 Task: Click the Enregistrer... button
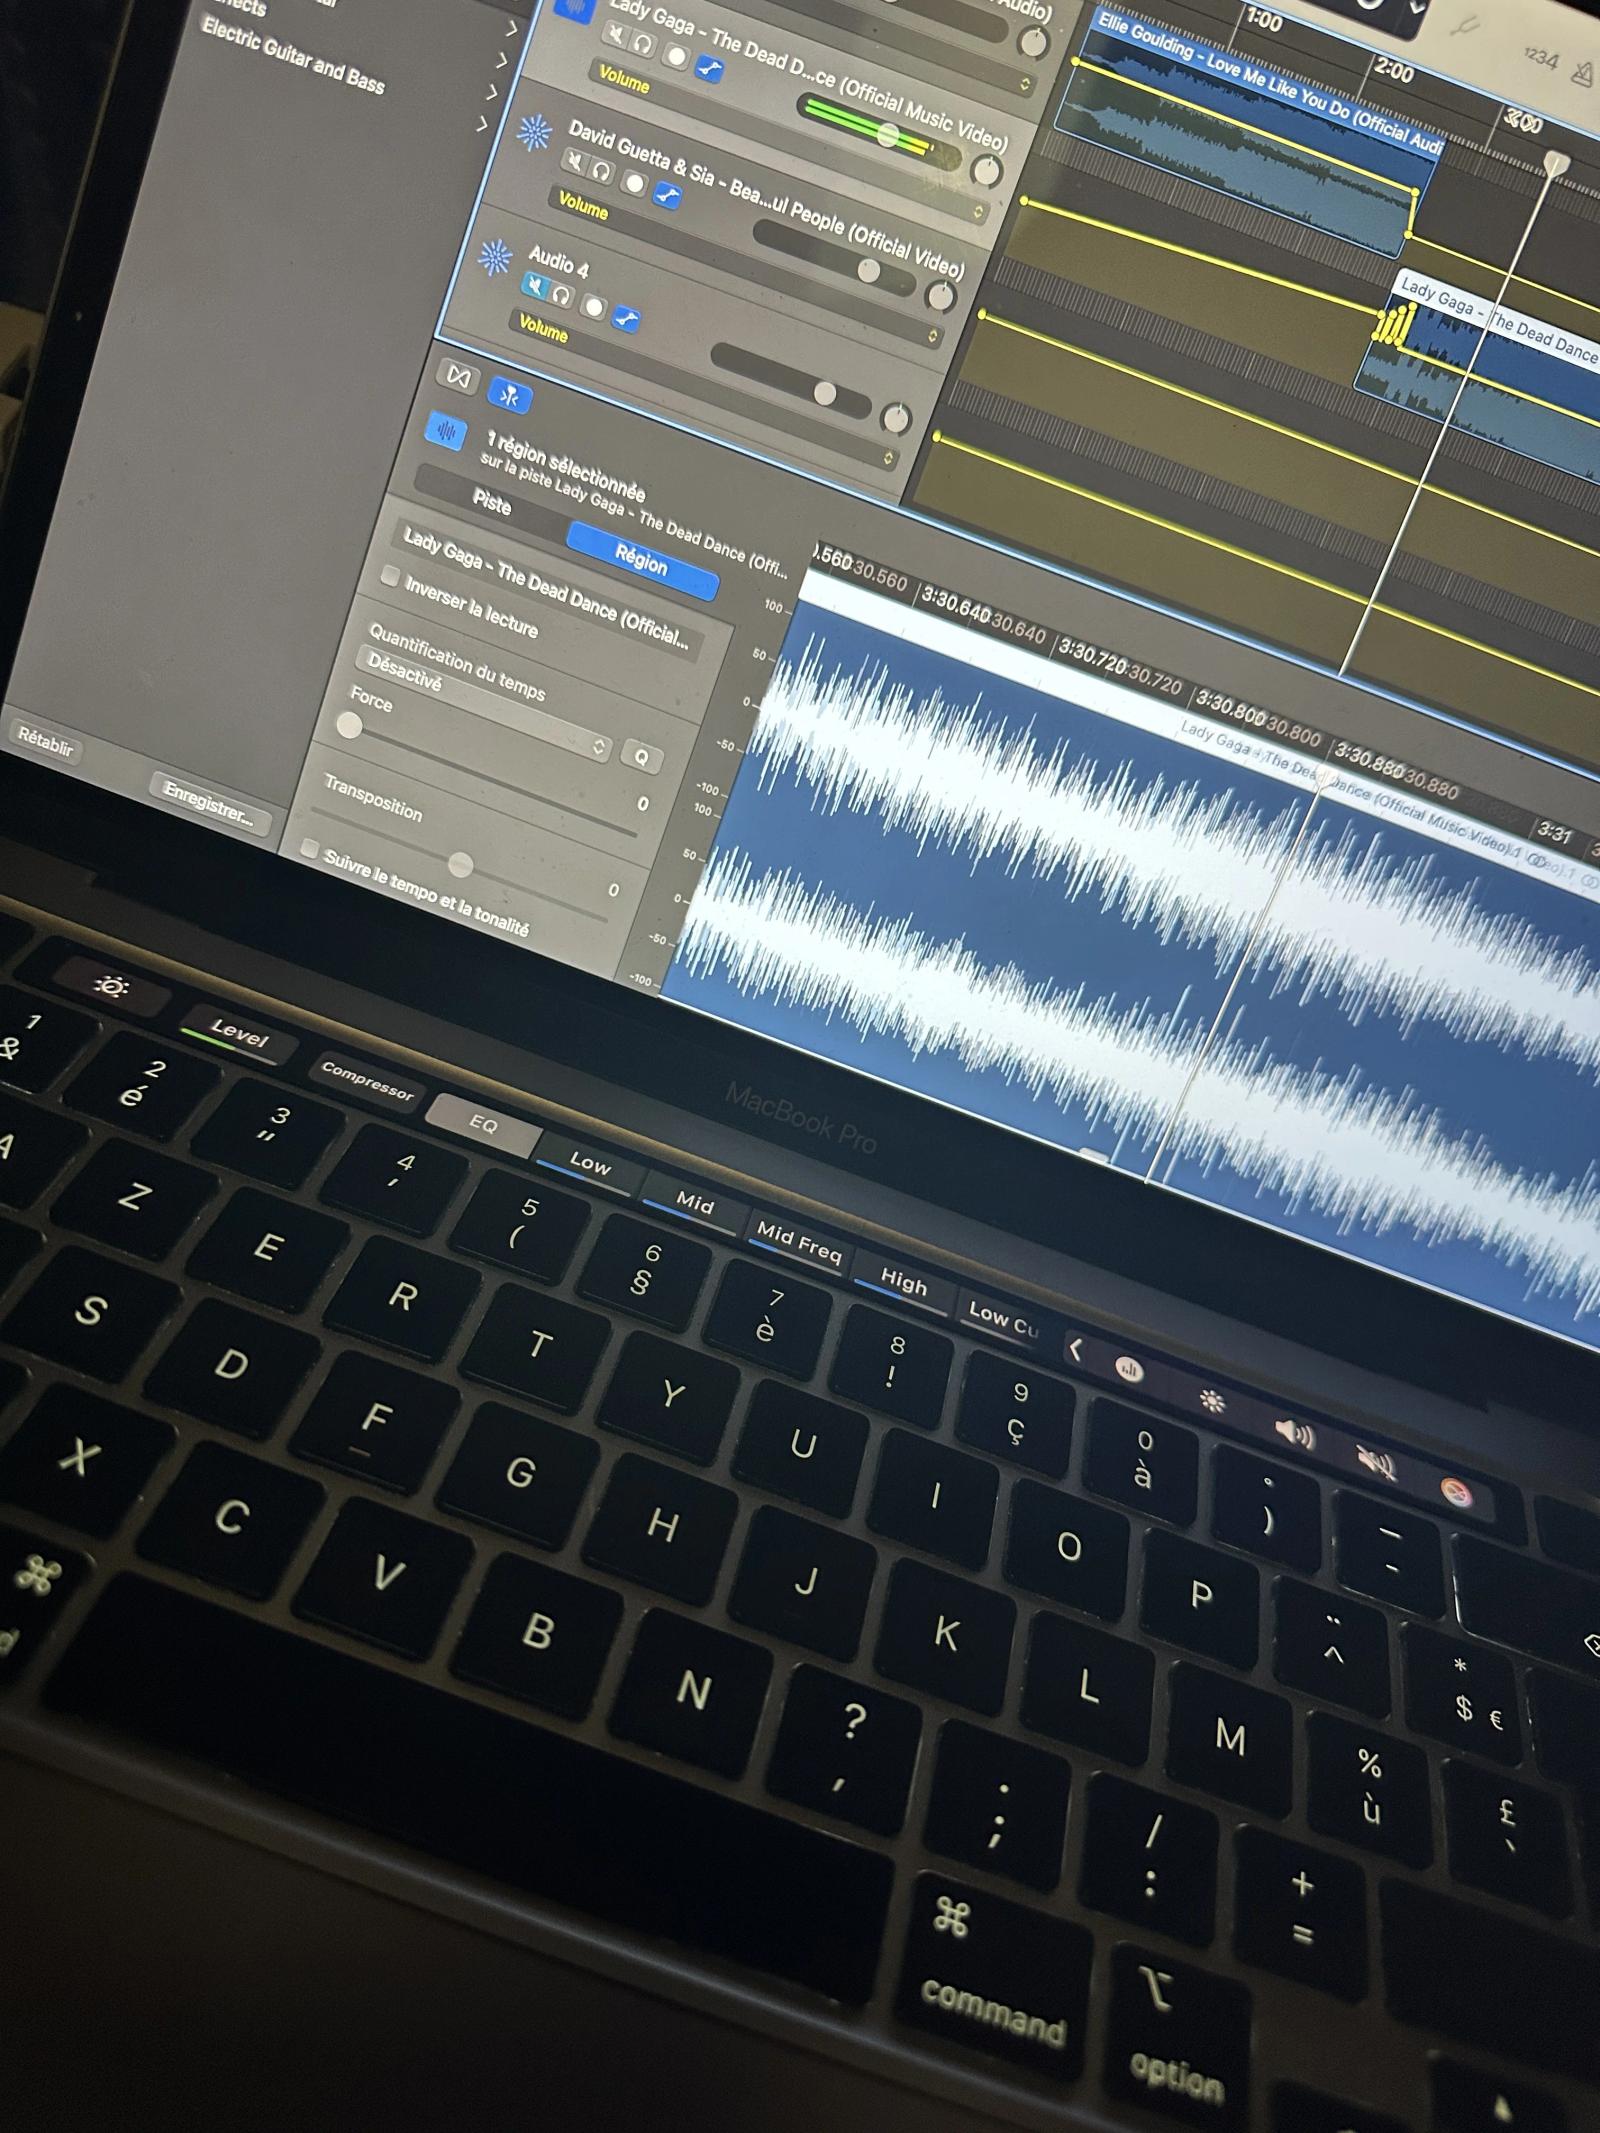pos(208,804)
